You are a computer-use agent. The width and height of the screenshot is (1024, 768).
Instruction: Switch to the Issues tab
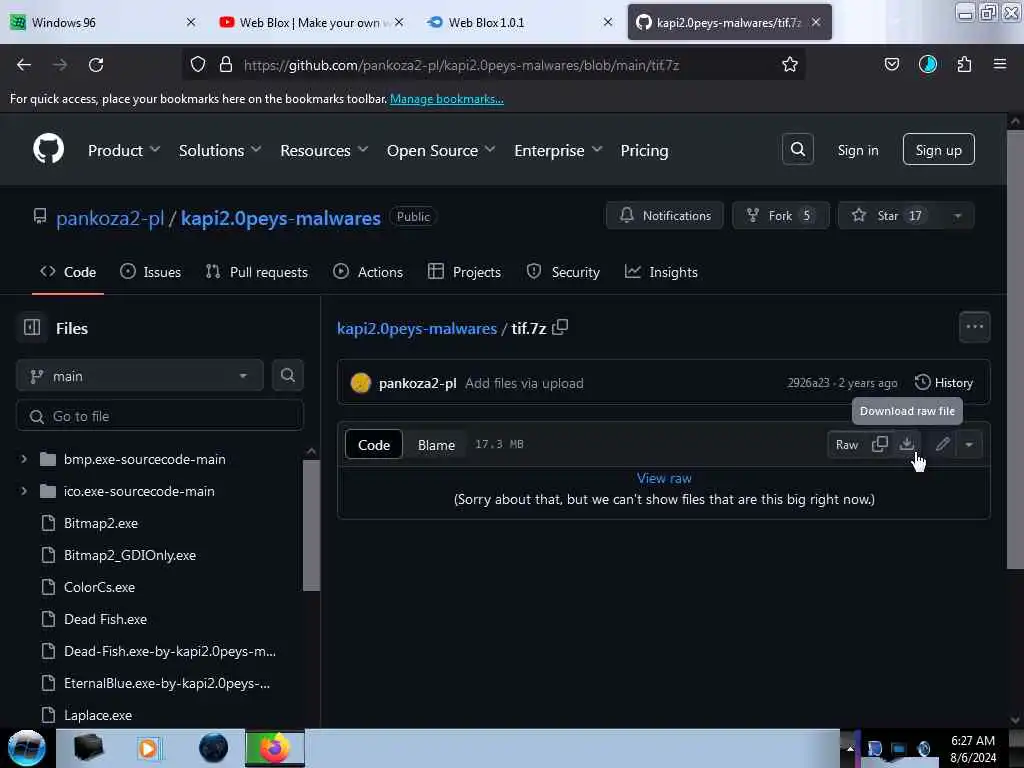(150, 272)
